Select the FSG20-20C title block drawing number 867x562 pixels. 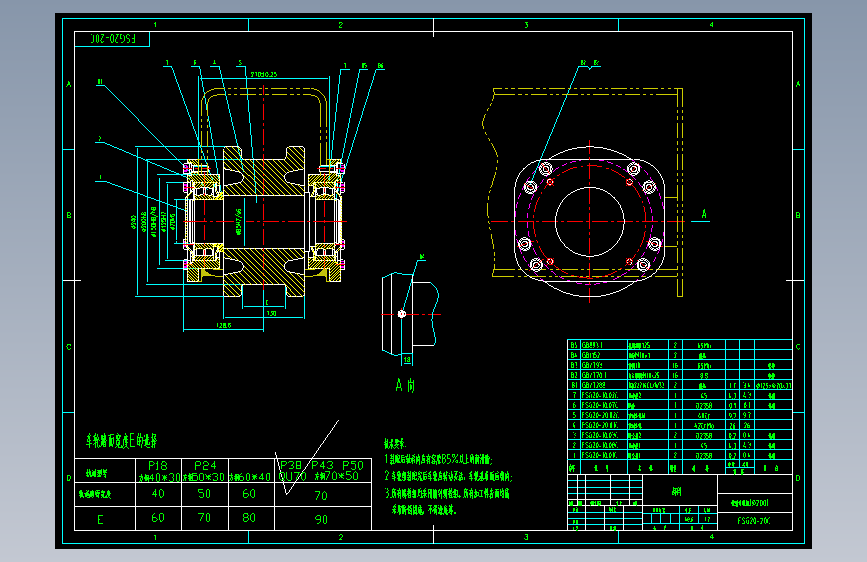pos(754,521)
